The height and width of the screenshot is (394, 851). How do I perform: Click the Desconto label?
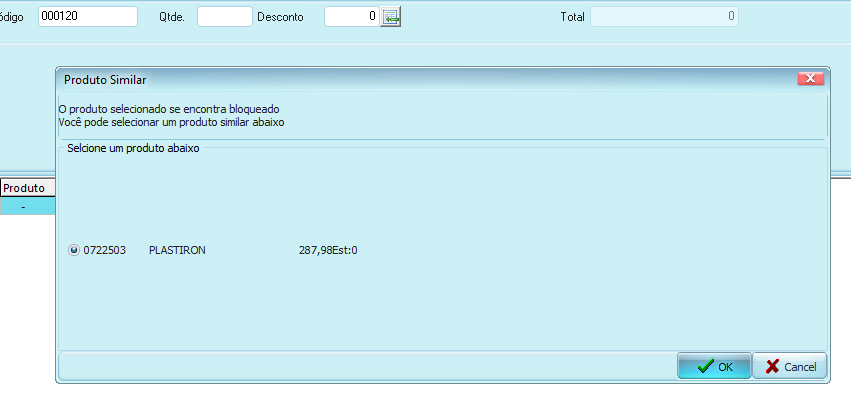281,17
